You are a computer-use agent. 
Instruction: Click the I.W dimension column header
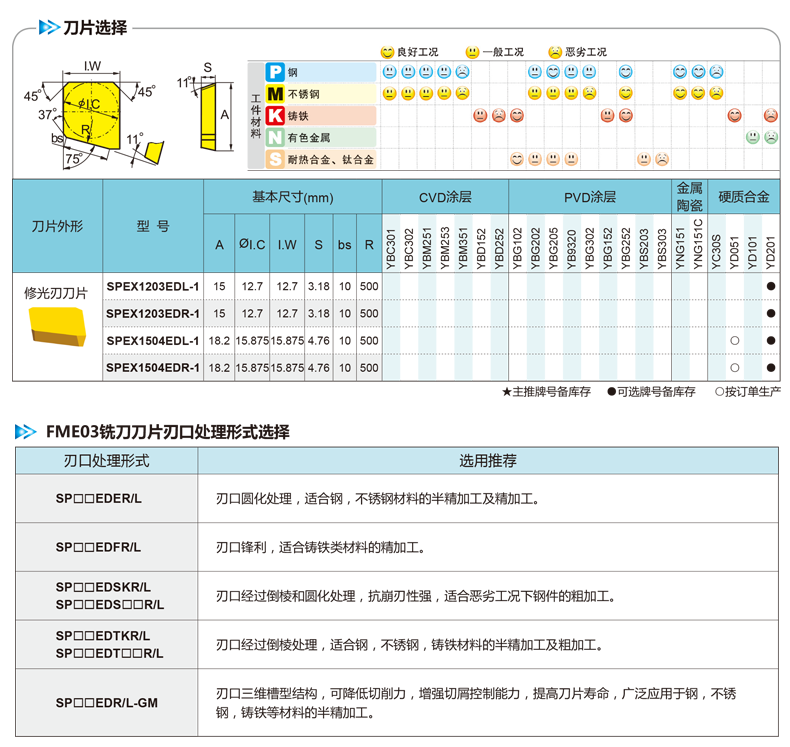click(x=287, y=244)
